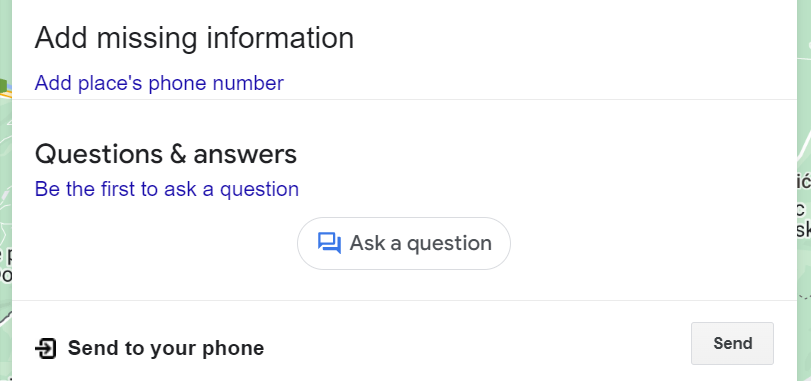
Task: Click the map strip on the left edge
Action: pos(6,190)
